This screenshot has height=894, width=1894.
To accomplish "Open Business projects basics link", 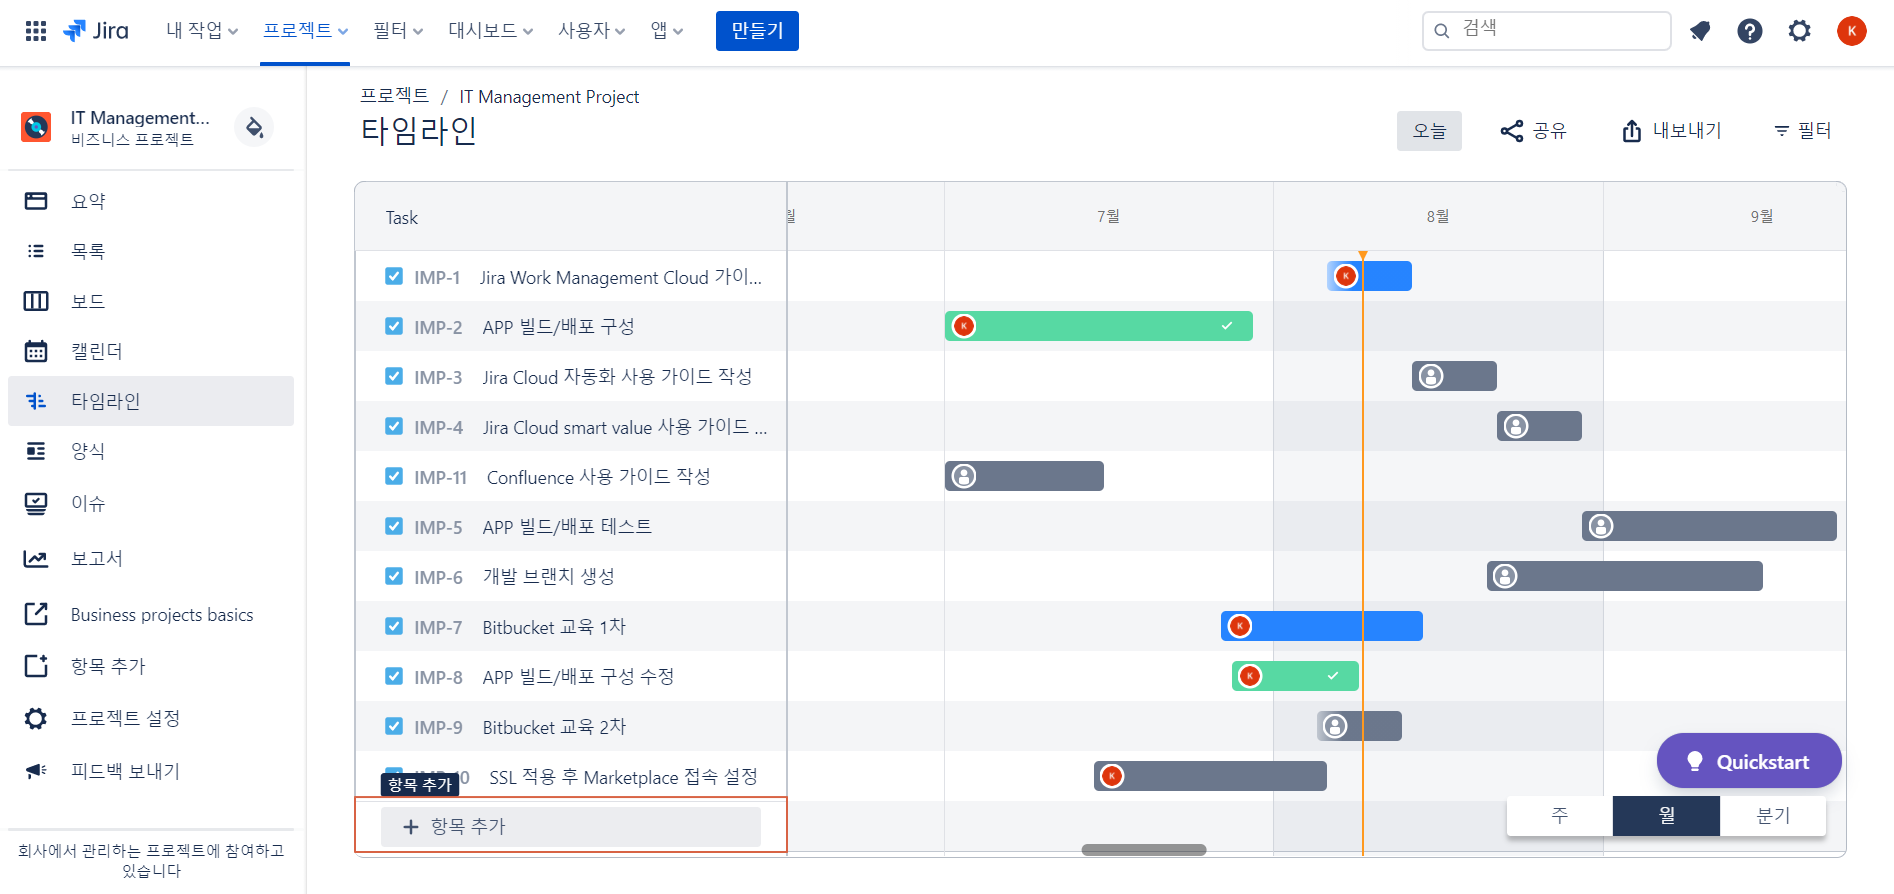I will (x=151, y=614).
